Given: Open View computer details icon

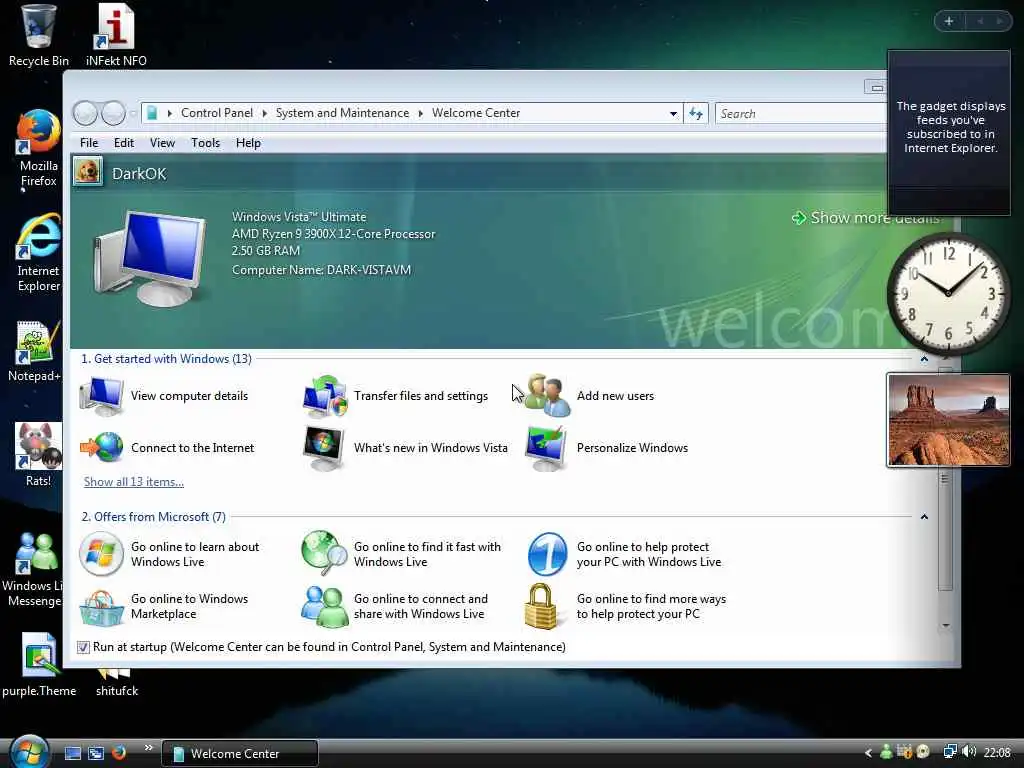Looking at the screenshot, I should (x=101, y=396).
